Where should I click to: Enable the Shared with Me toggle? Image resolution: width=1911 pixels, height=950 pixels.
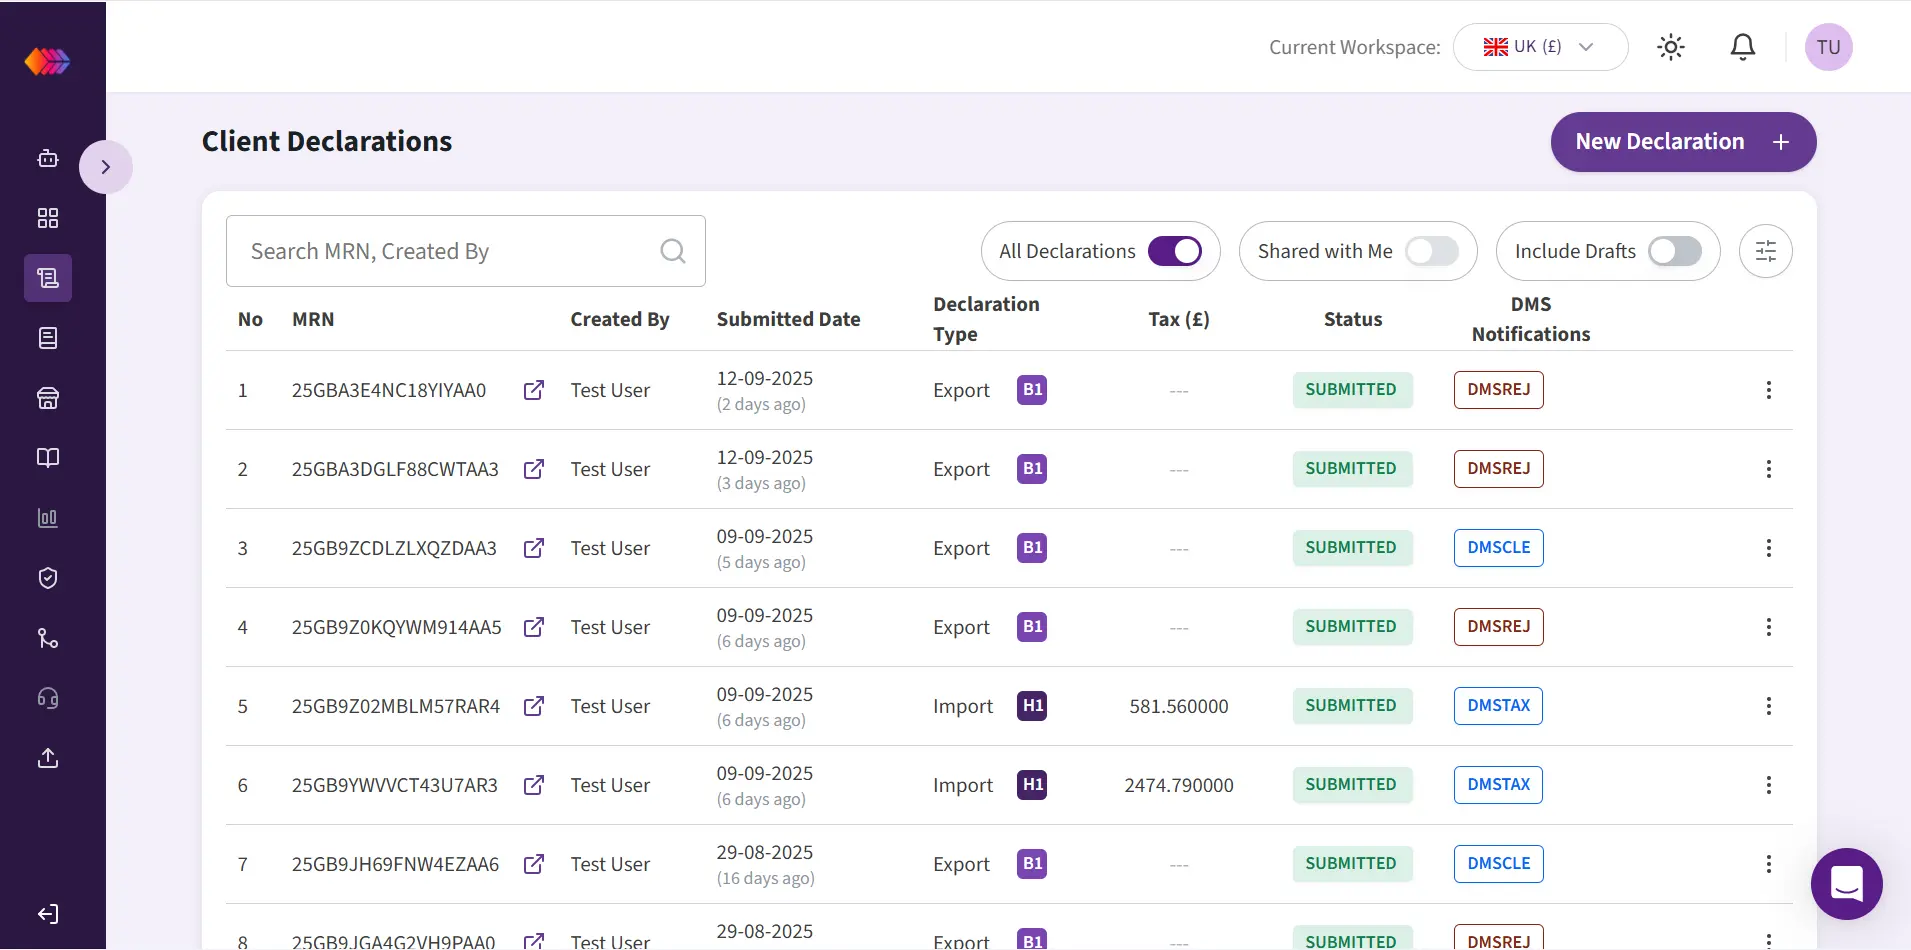(1431, 251)
